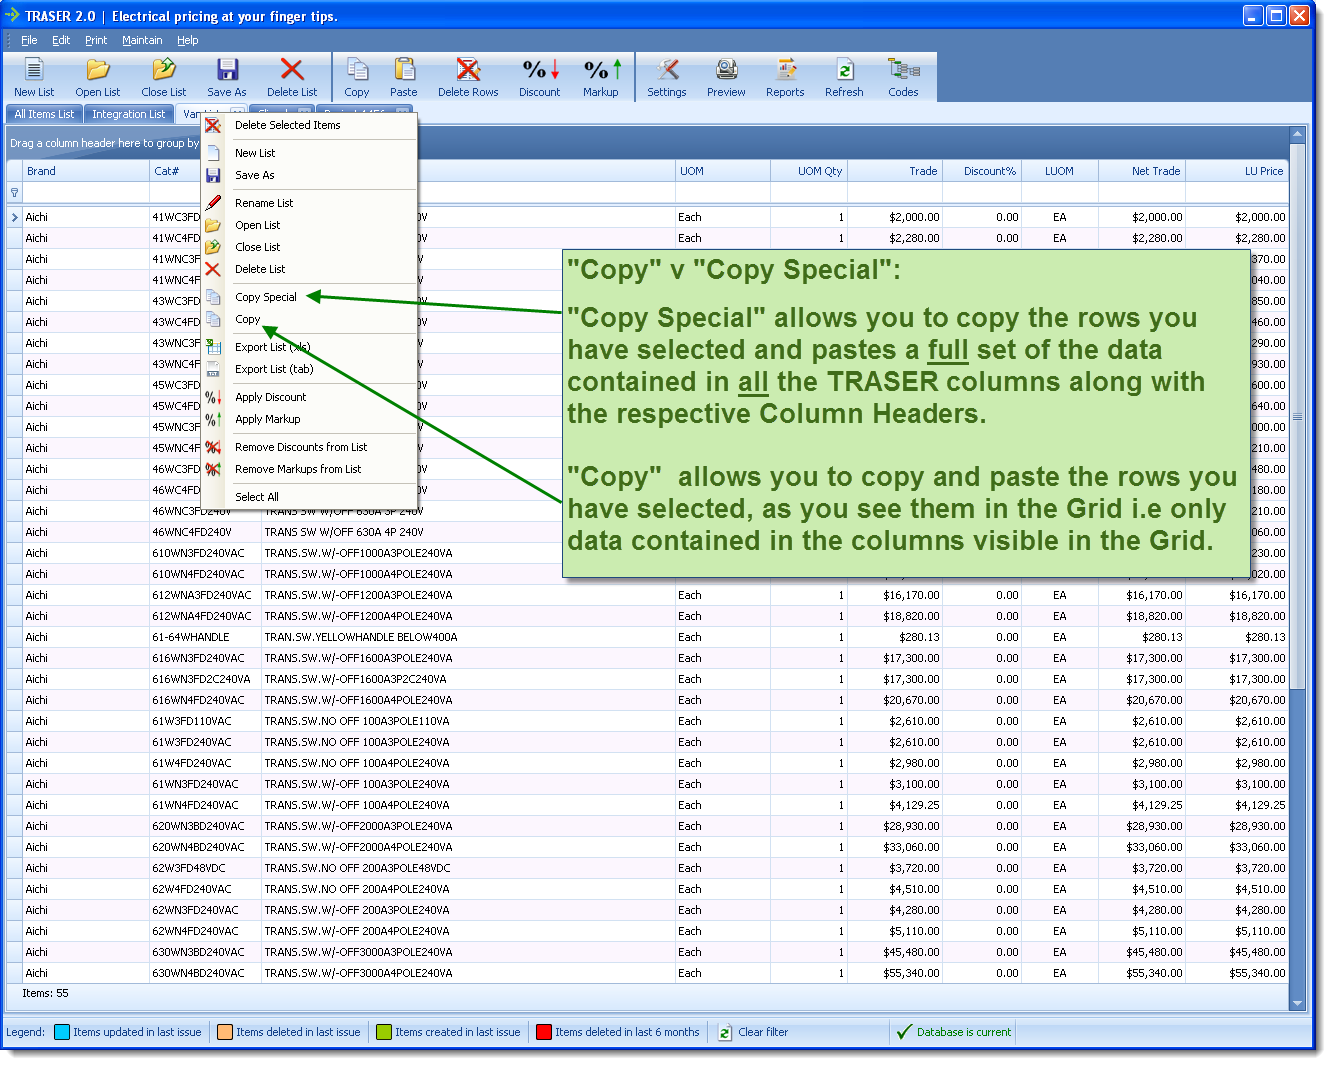Click the filter row funnel icon
This screenshot has width=1331, height=1065.
[14, 192]
